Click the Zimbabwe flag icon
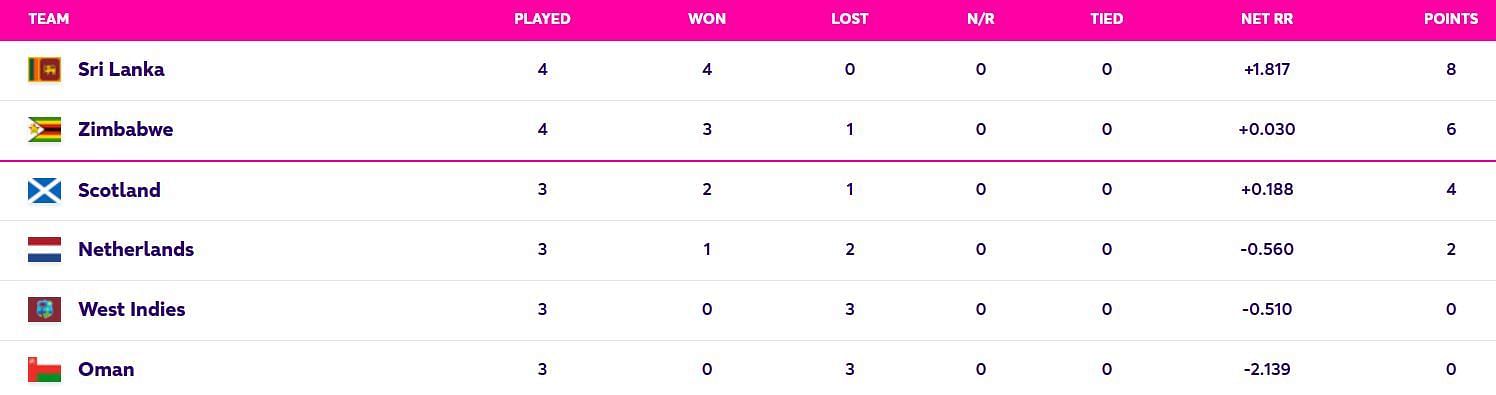1496x395 pixels. tap(44, 130)
